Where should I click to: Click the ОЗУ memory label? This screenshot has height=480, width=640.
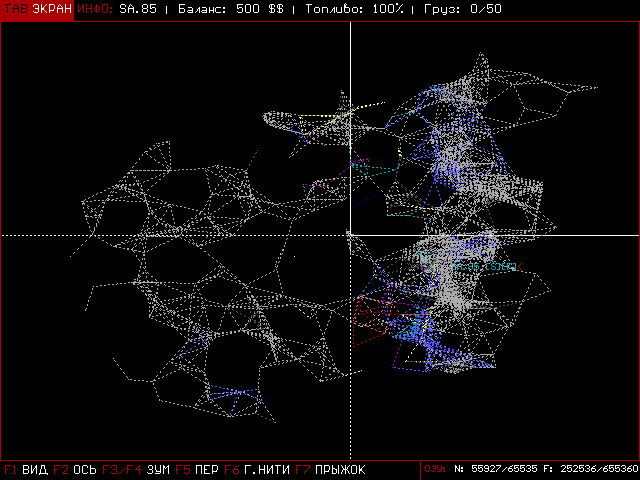tap(435, 469)
